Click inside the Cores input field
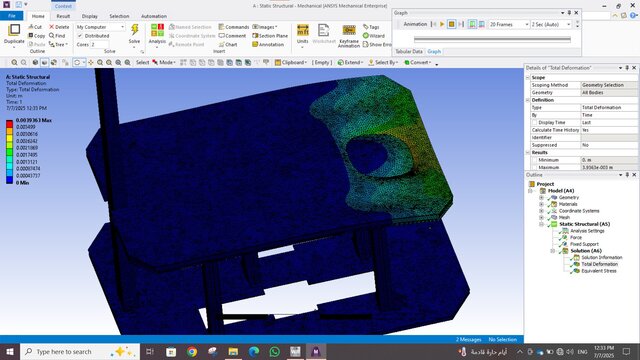 click(100, 44)
